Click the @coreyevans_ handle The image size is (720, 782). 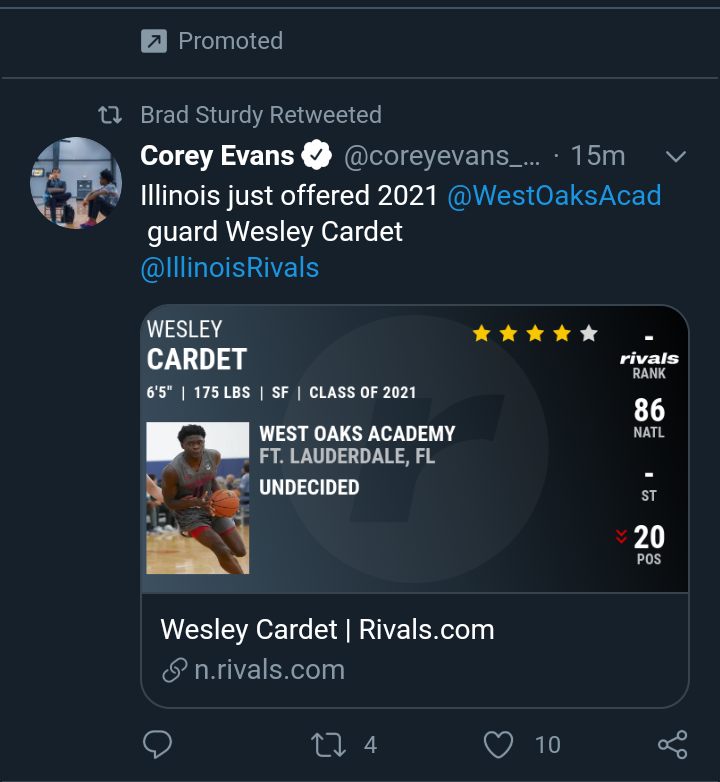point(442,156)
